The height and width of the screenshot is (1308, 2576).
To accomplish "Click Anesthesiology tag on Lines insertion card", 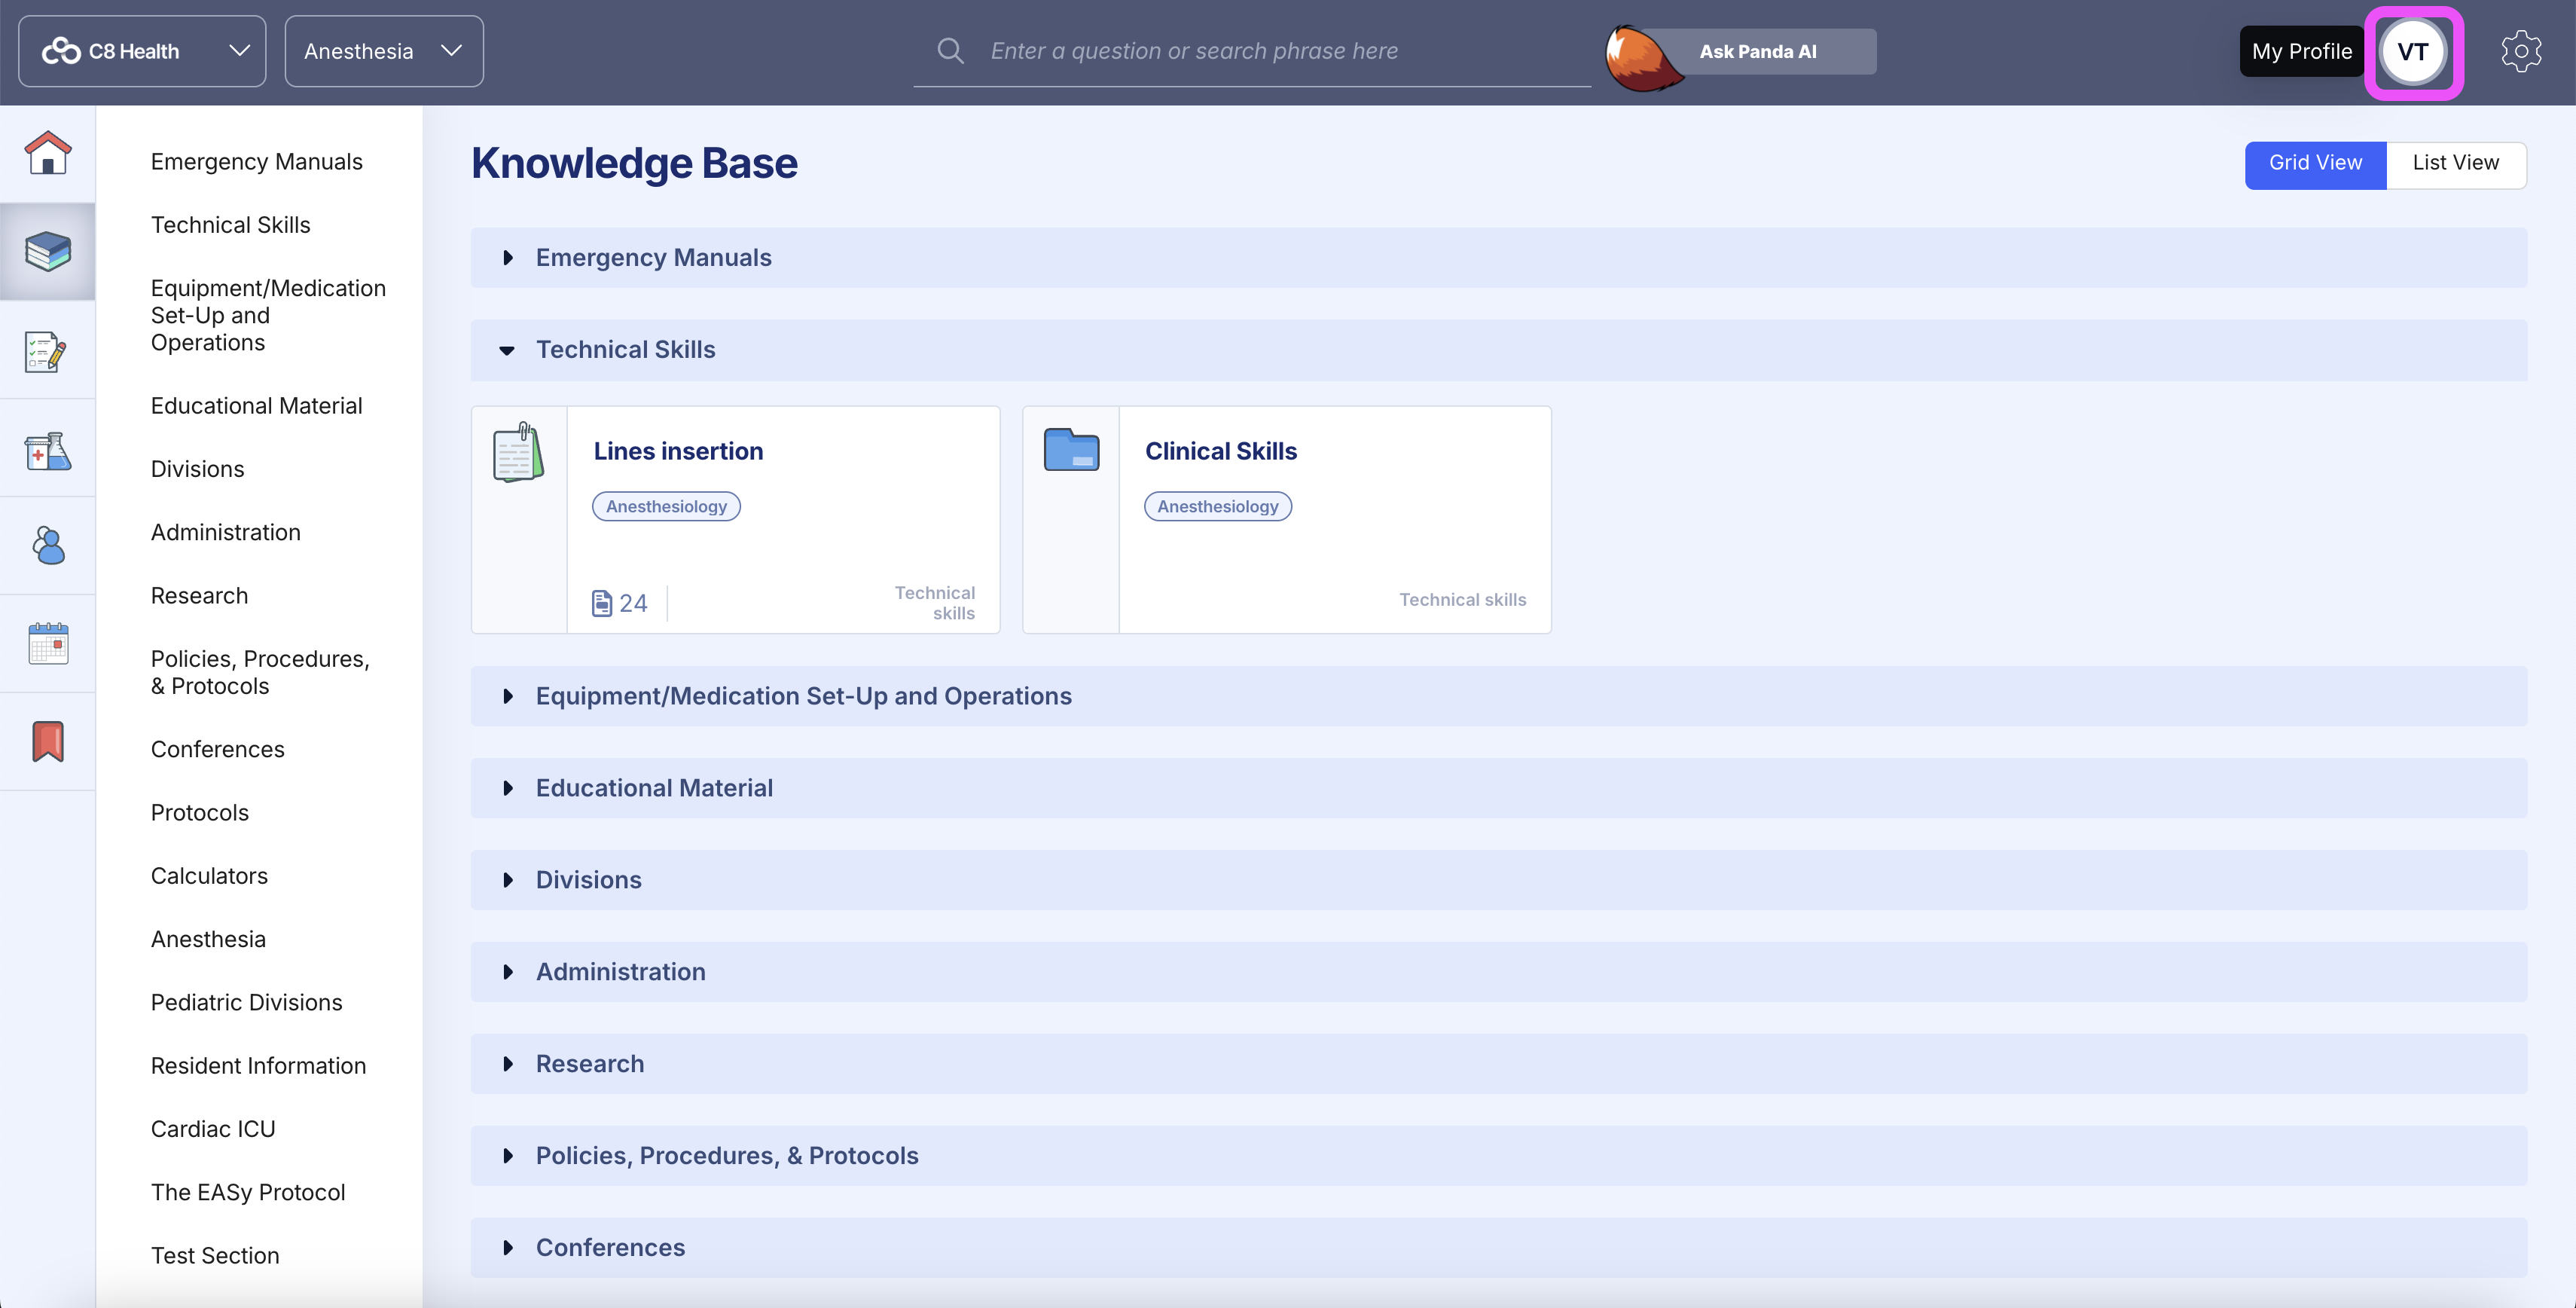I will coord(667,506).
